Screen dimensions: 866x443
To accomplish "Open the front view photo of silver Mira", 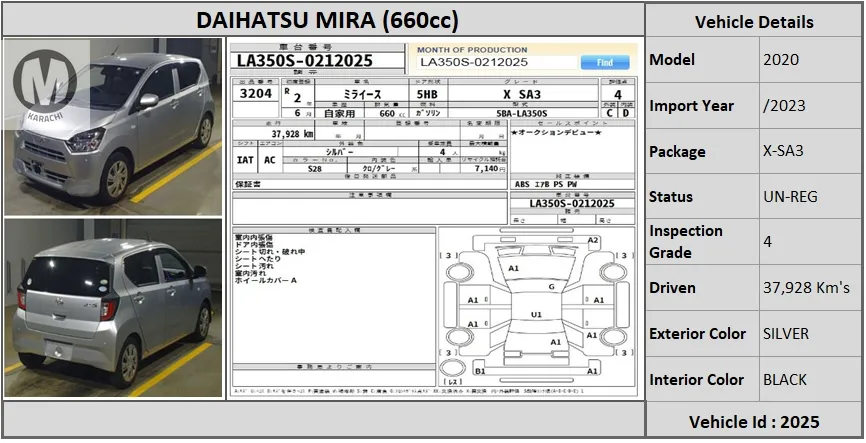I will pos(113,126).
